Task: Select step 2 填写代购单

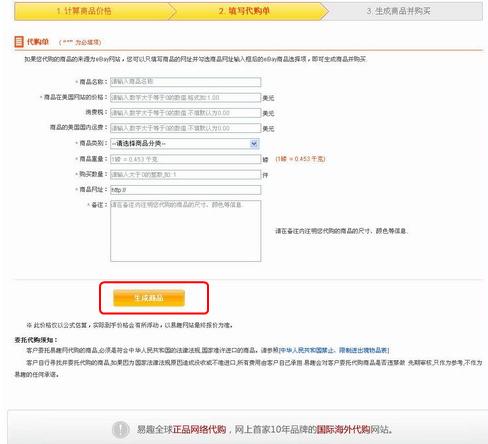Action: 244,11
